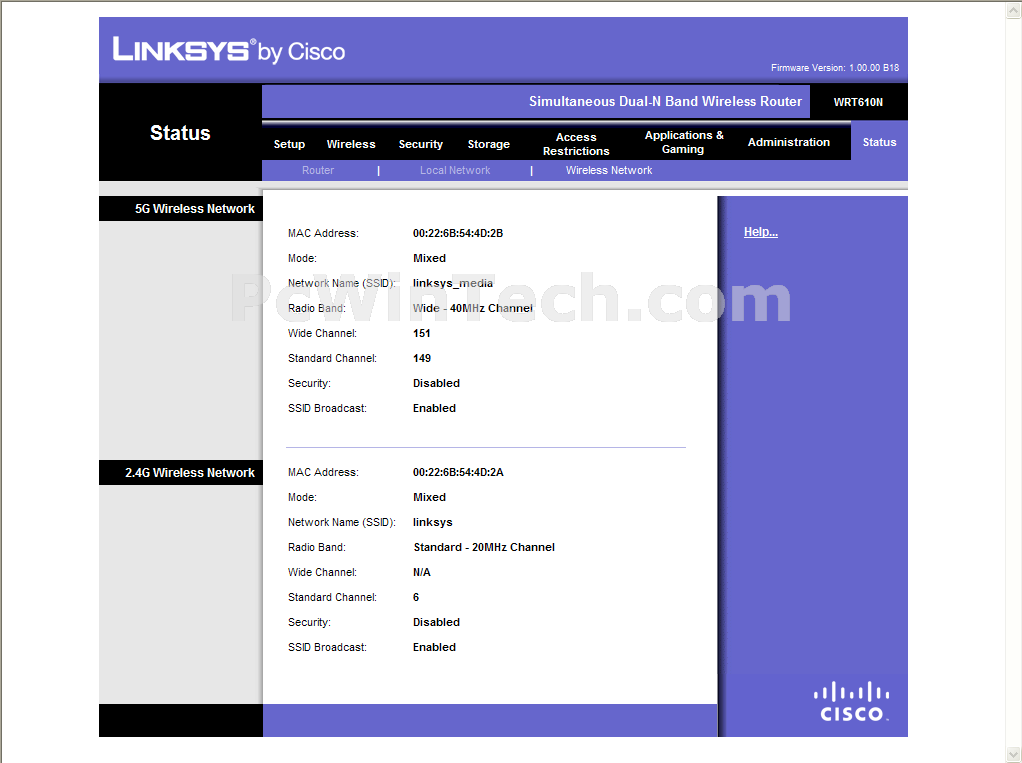Switch to the Security tab
The image size is (1022, 763).
420,144
